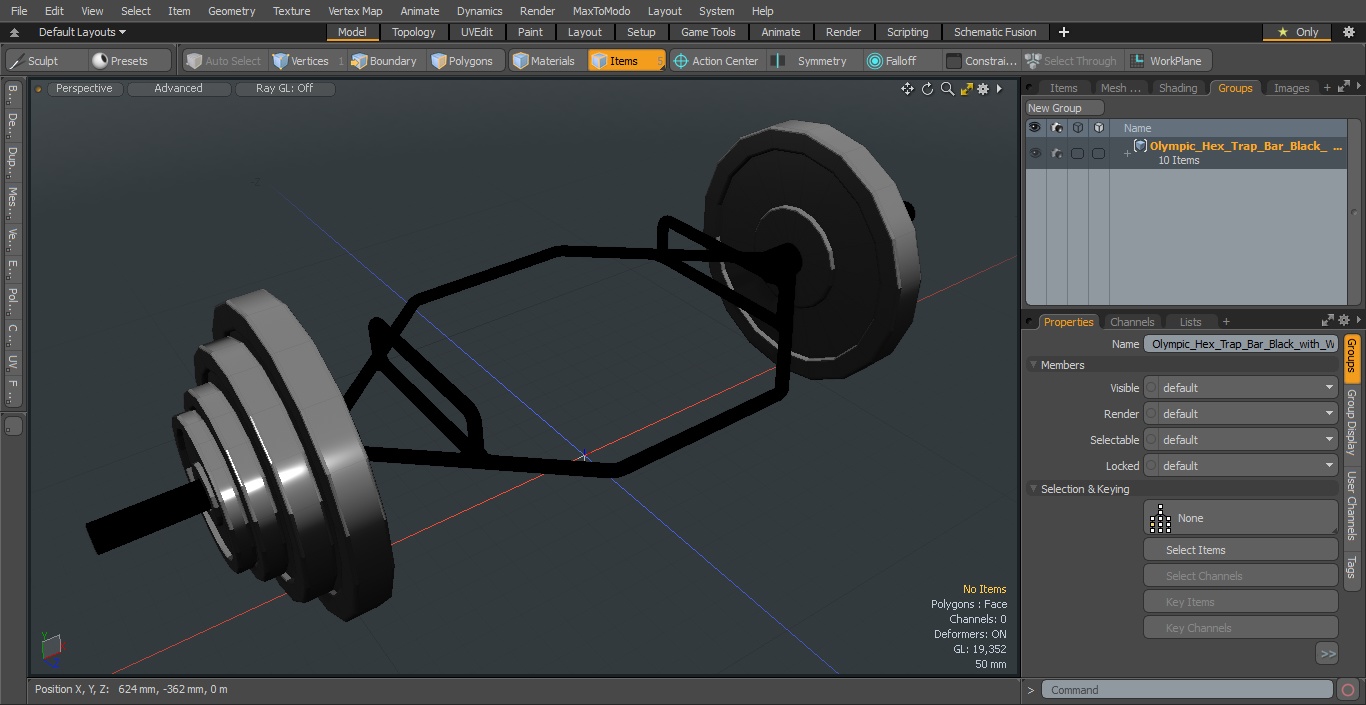Toggle the Ray GL: Off button
Screen dimensions: 1366x705
284,88
